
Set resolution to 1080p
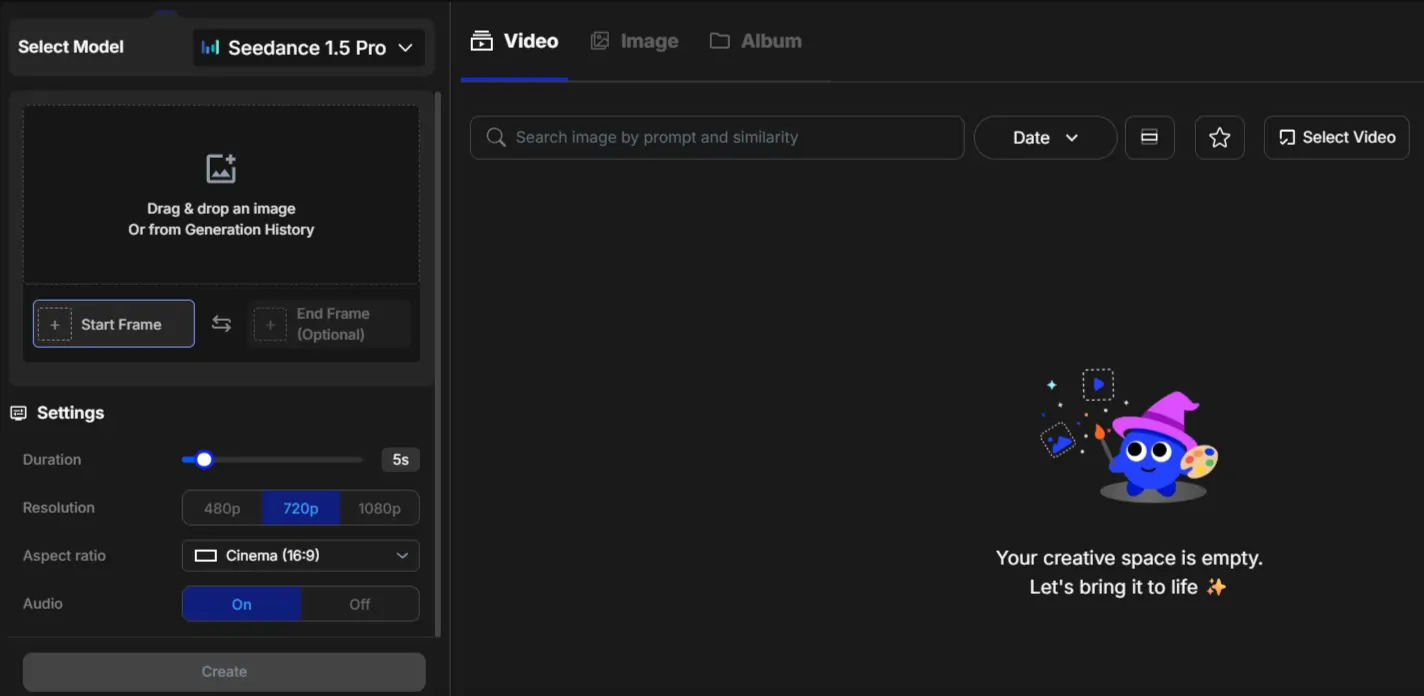pyautogui.click(x=379, y=508)
